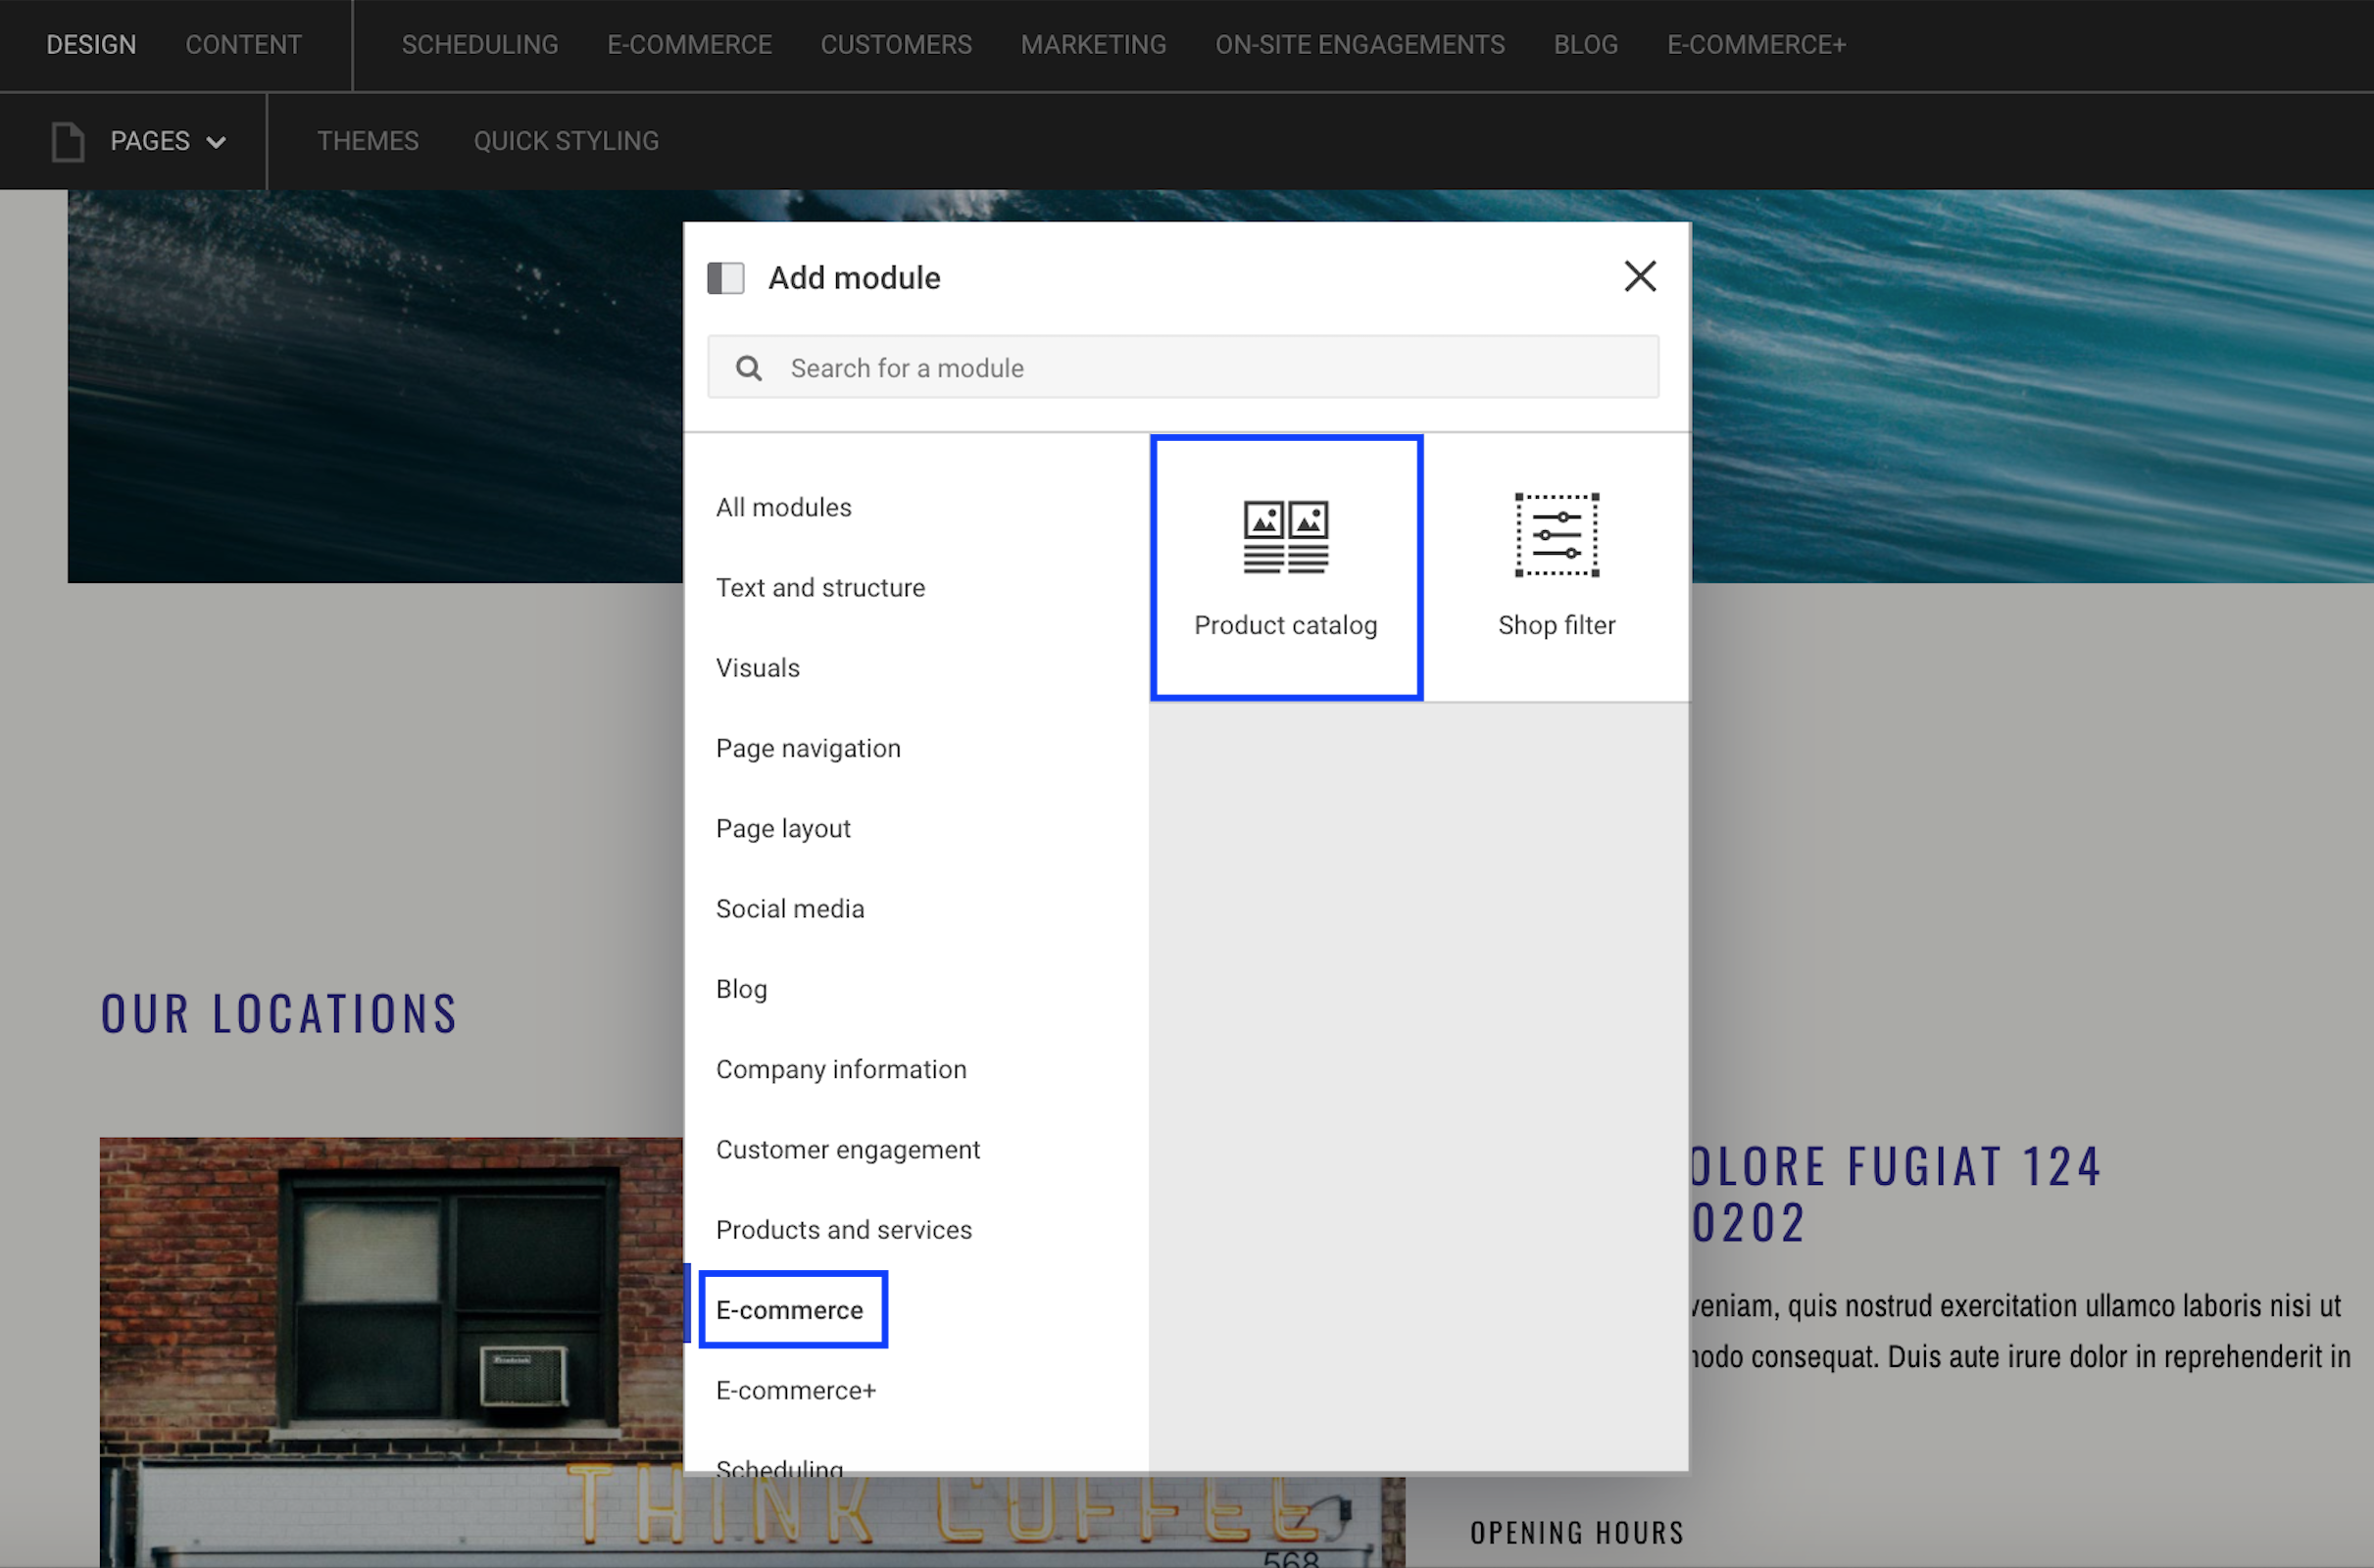The height and width of the screenshot is (1568, 2374).
Task: Open the Marketing menu
Action: [1093, 45]
